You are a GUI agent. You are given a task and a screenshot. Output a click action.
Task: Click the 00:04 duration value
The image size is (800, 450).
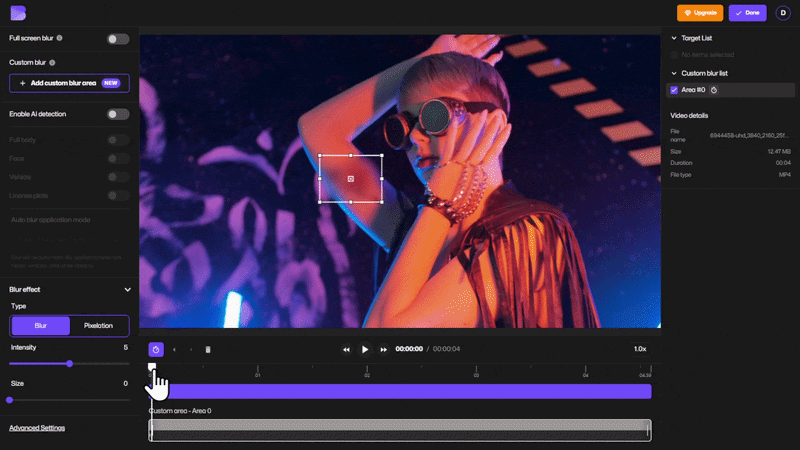(783, 163)
